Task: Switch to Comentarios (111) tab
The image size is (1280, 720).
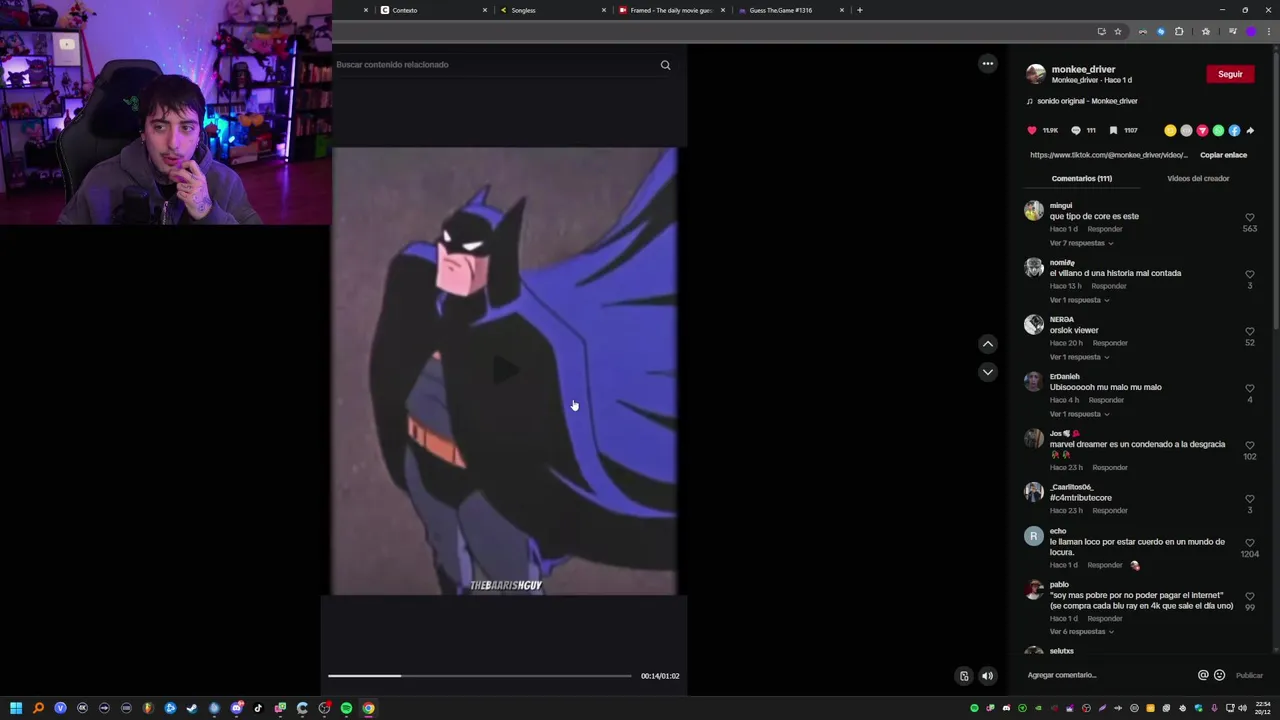Action: tap(1081, 179)
